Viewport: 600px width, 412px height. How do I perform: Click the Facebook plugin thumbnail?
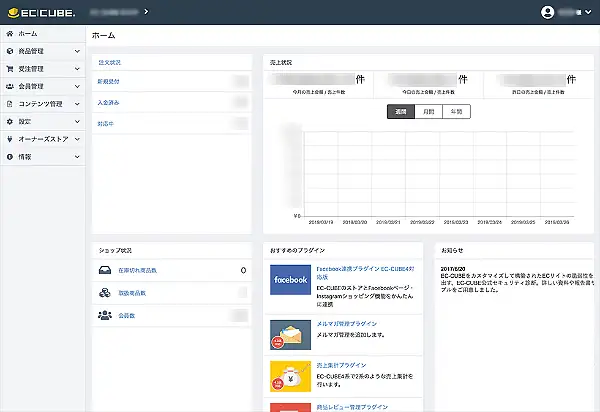(x=290, y=280)
